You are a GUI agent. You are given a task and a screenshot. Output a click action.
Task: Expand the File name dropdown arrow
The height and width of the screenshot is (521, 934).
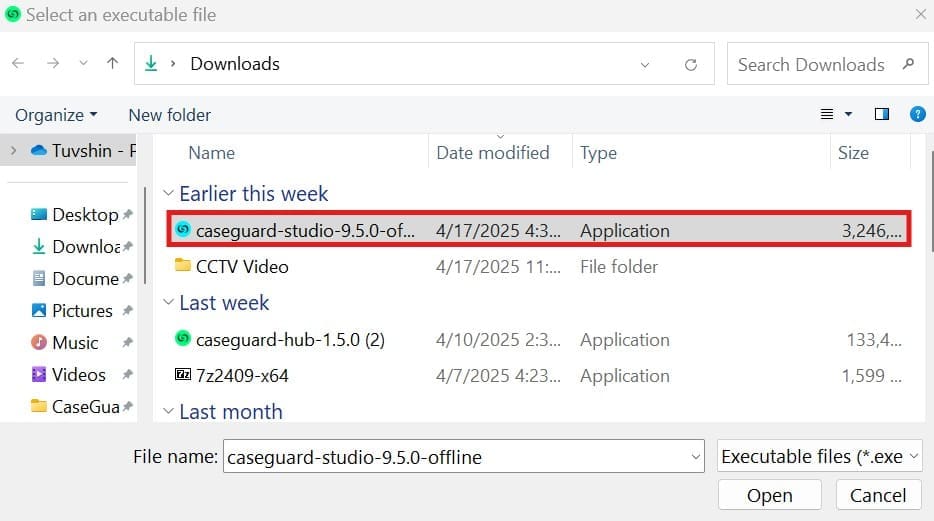click(696, 457)
